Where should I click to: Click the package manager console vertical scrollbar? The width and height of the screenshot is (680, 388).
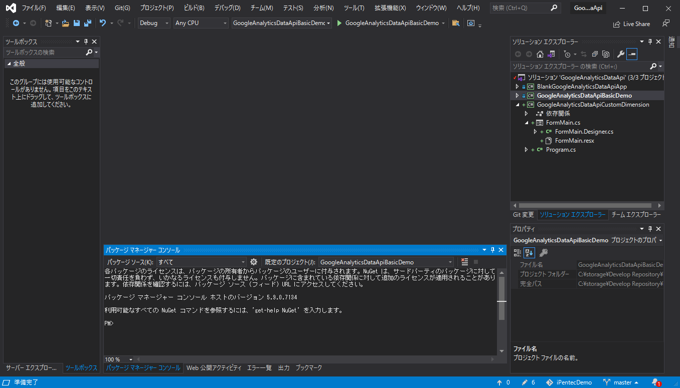[501, 312]
